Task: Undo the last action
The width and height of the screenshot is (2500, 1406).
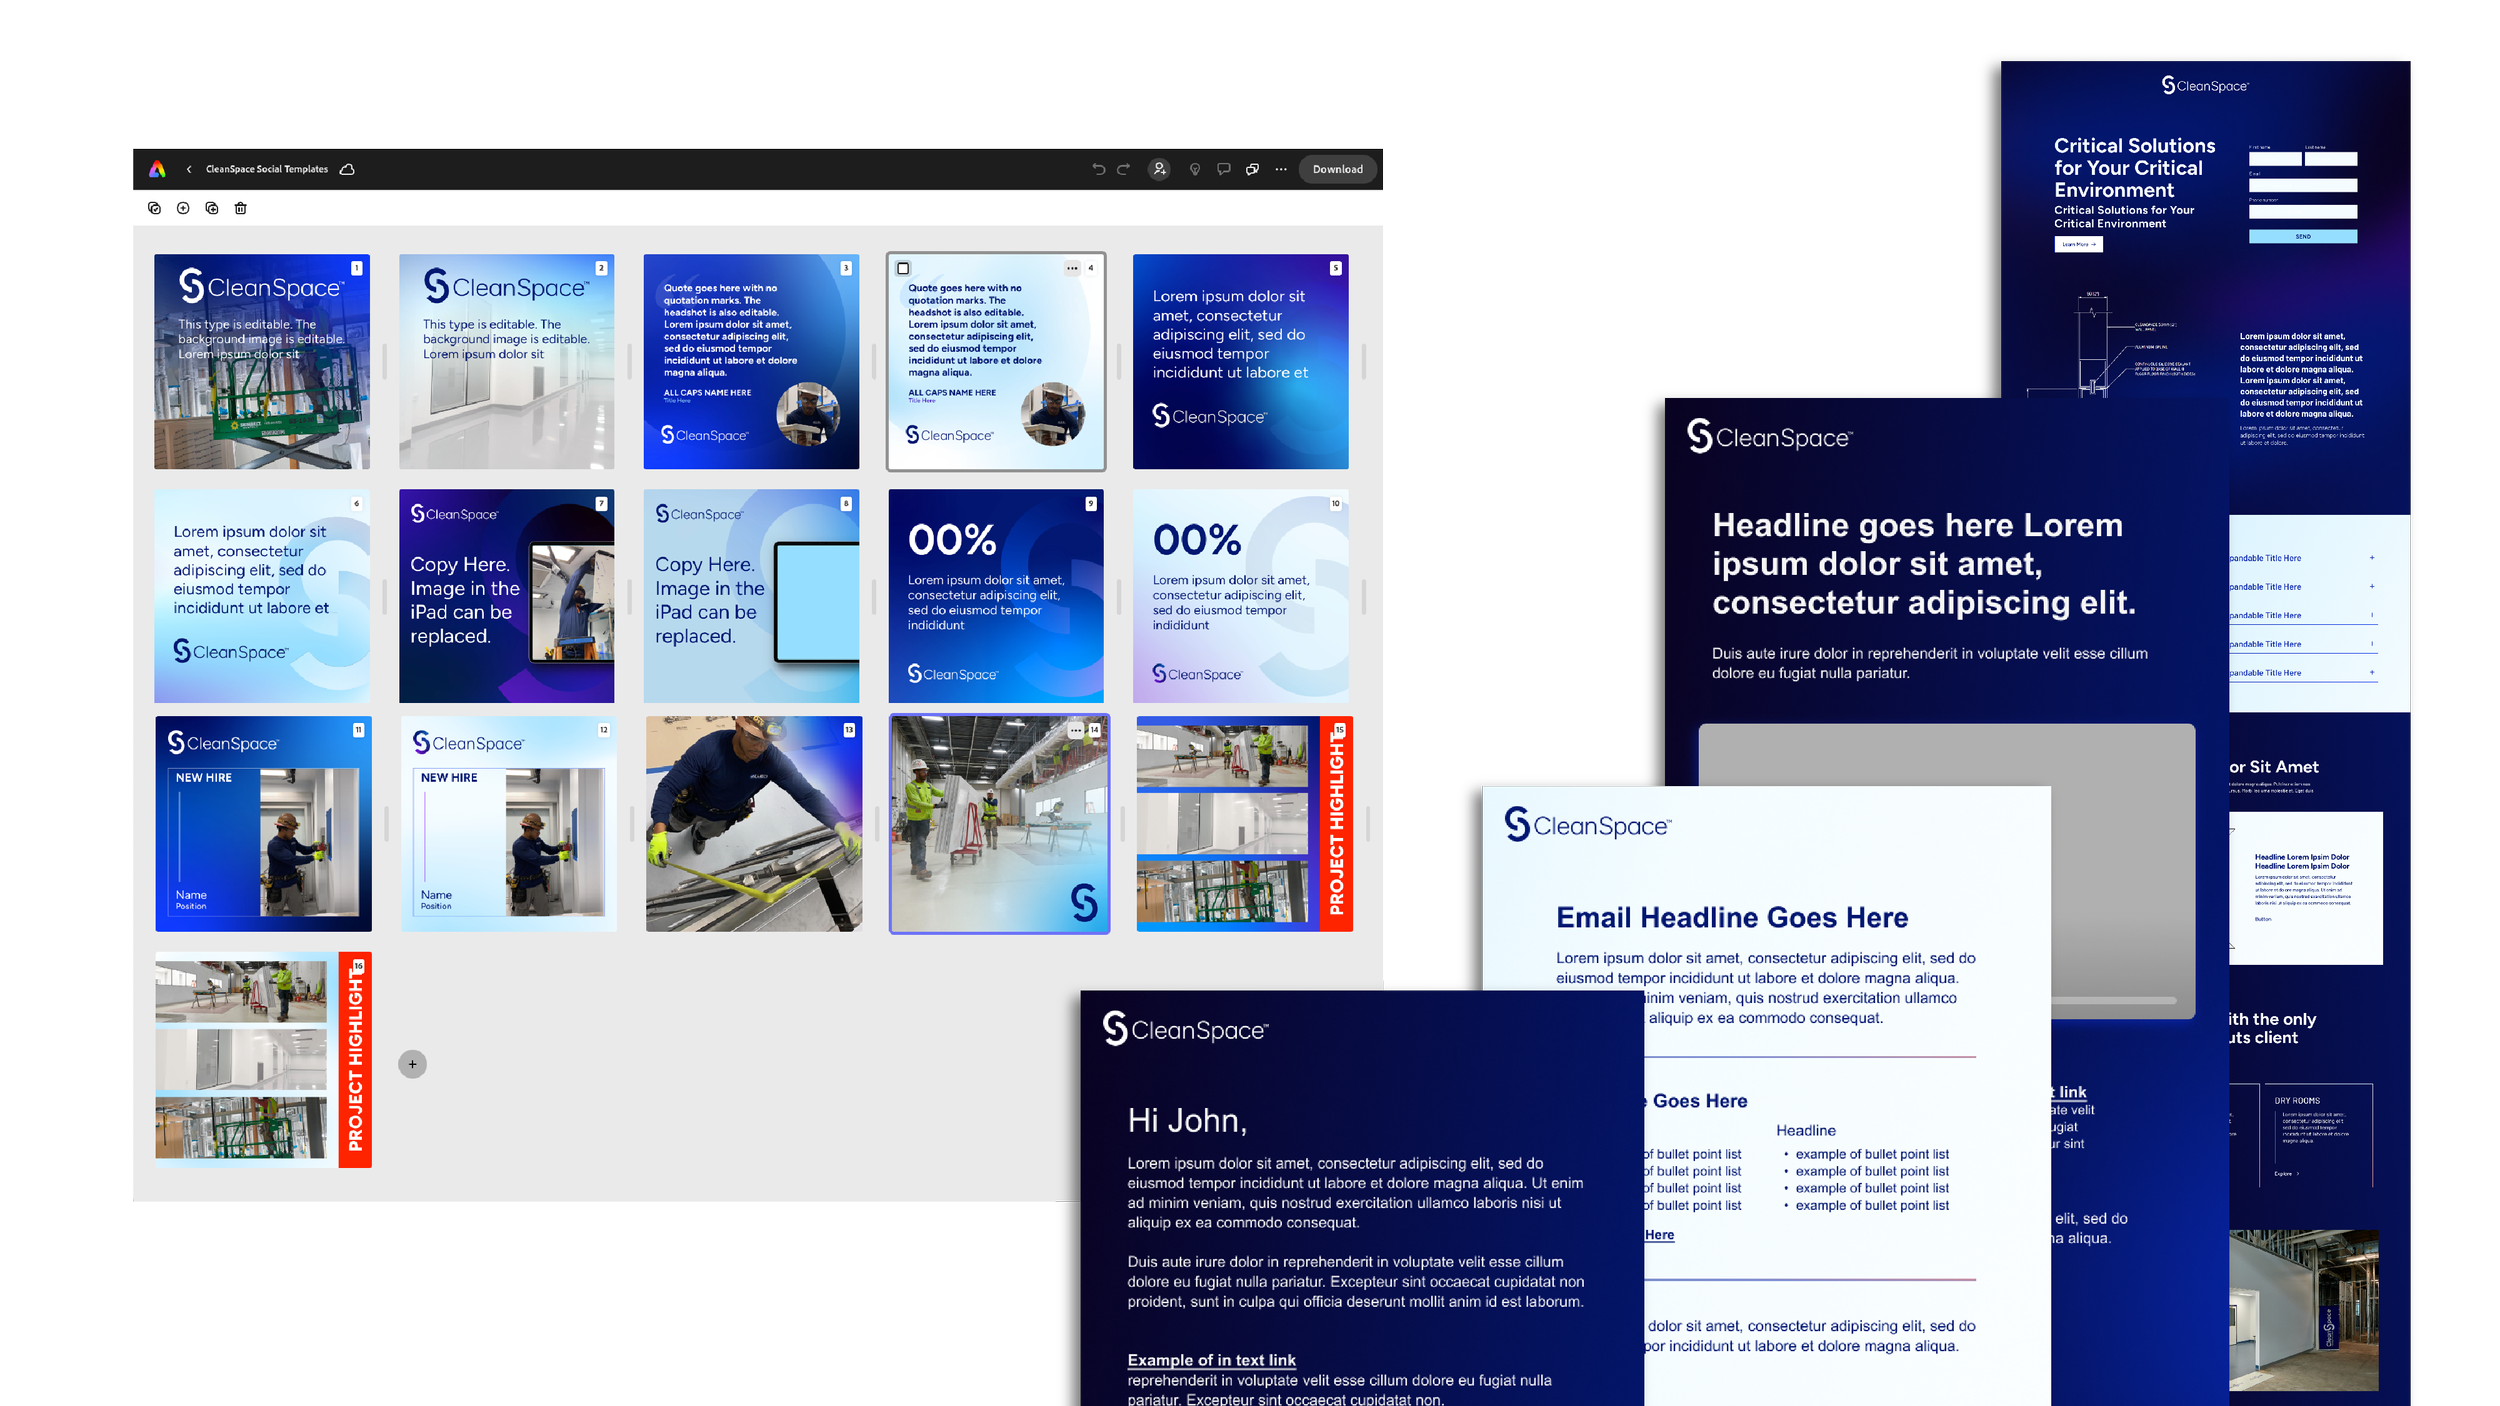Action: 1098,169
